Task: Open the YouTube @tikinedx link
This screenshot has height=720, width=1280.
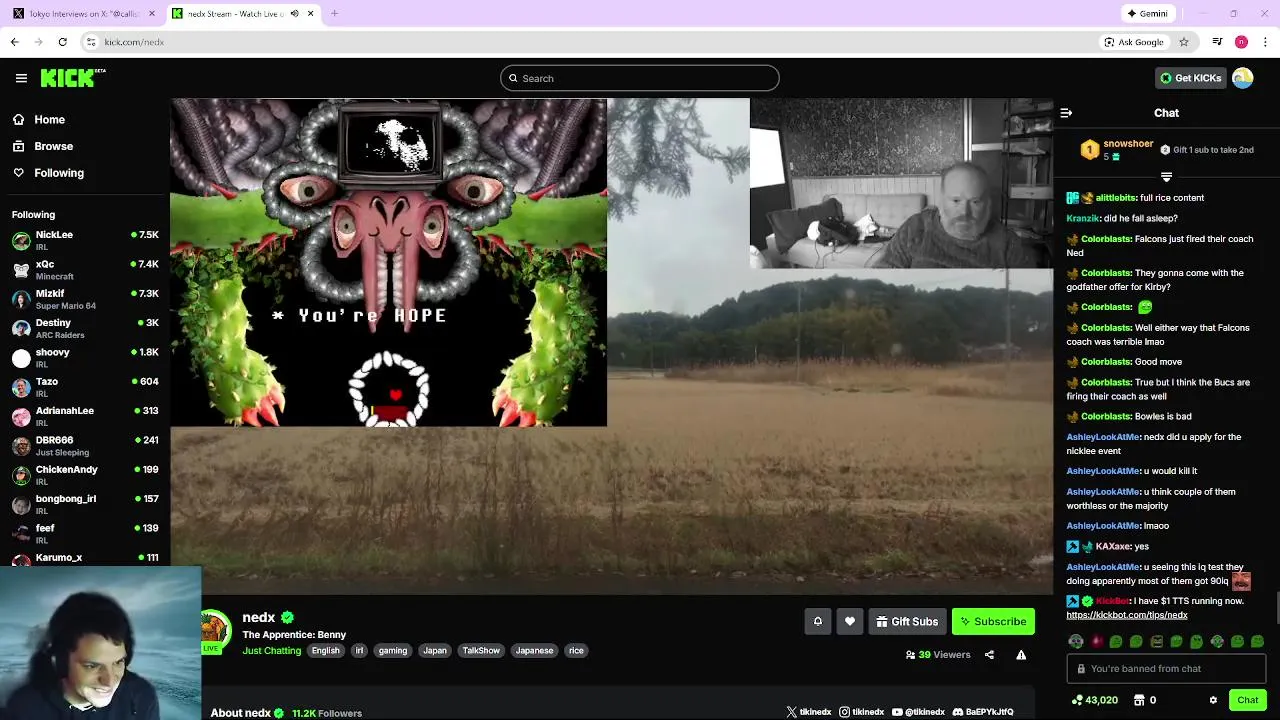Action: coord(918,712)
